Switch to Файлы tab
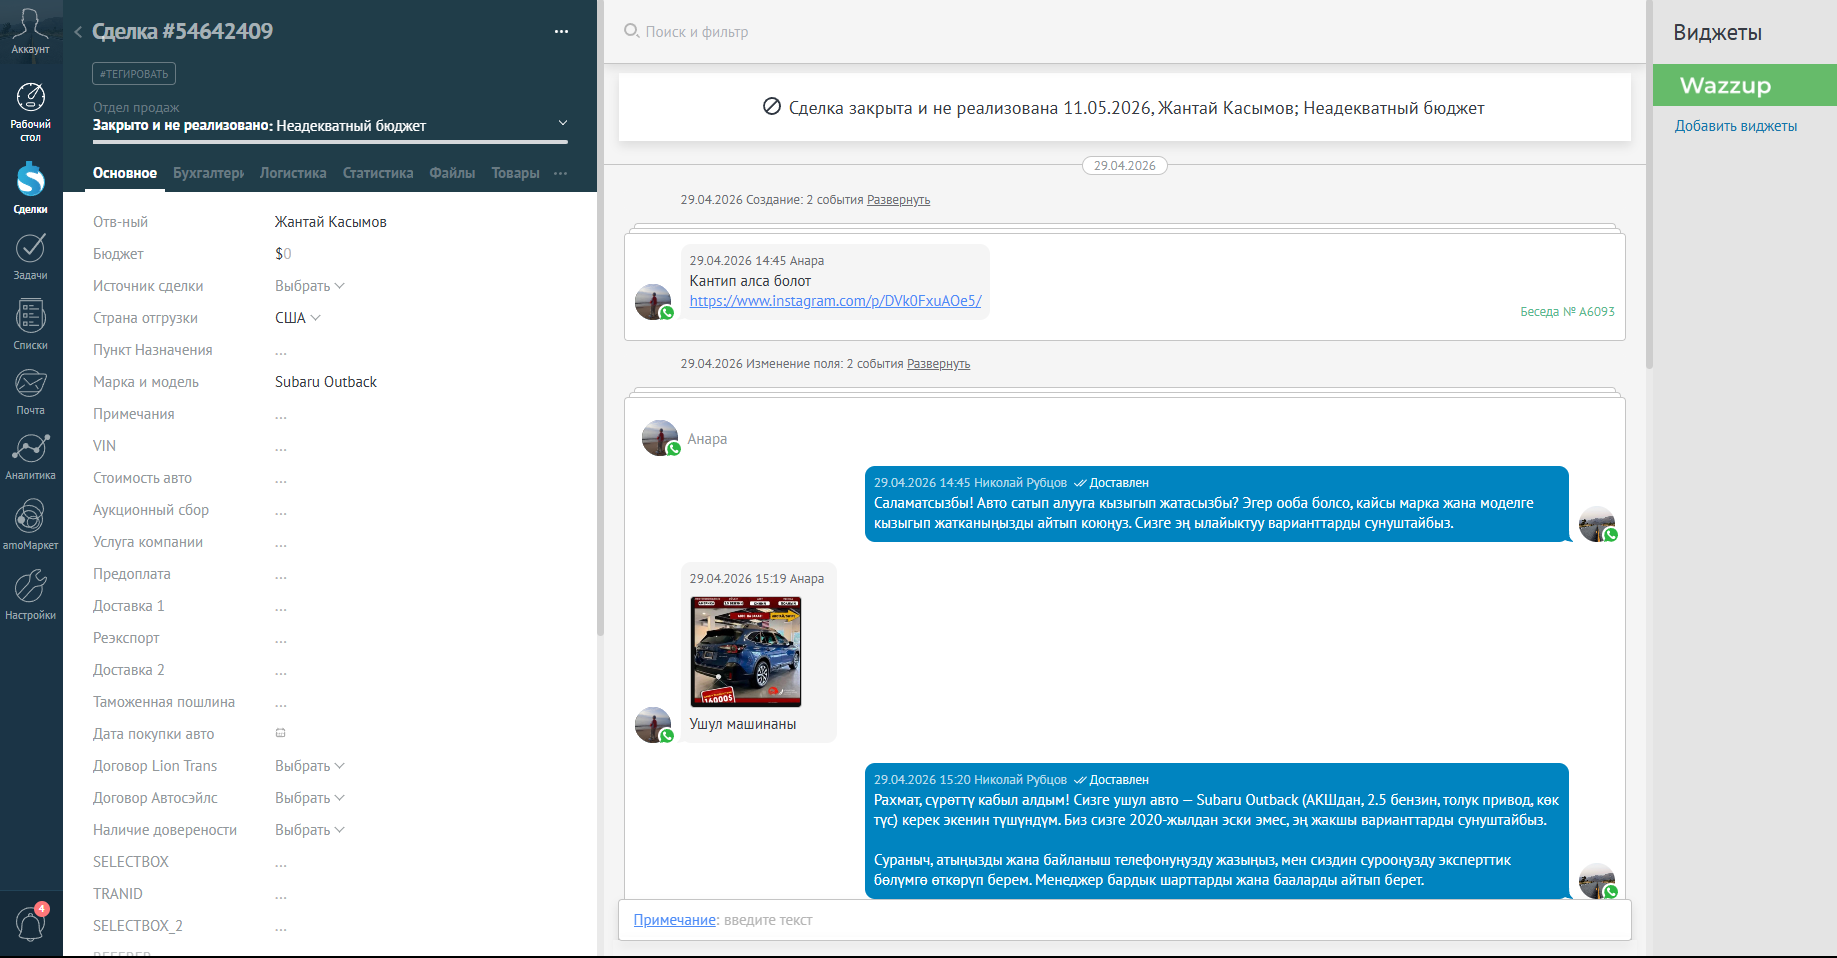This screenshot has height=958, width=1837. [452, 173]
